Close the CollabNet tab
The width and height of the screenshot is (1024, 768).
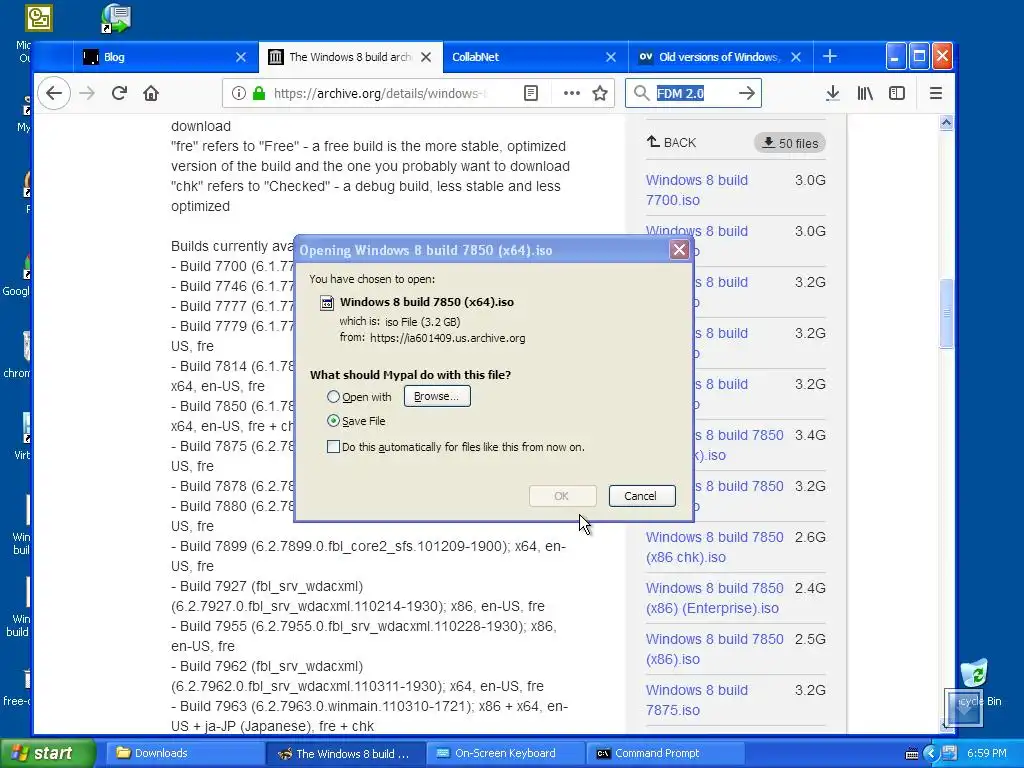(x=611, y=57)
